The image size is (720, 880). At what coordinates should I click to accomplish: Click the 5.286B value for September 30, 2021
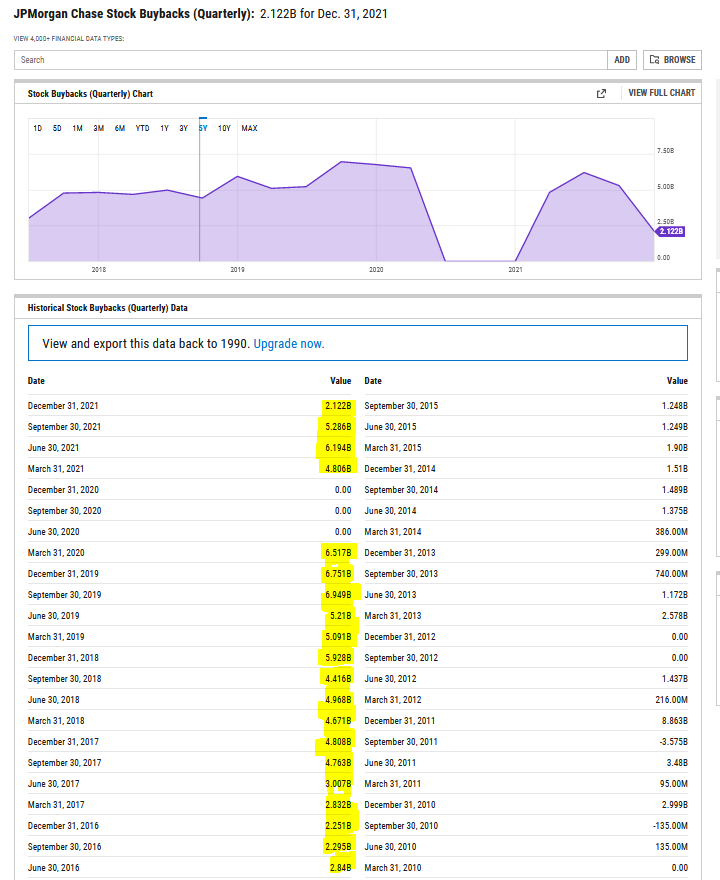338,427
